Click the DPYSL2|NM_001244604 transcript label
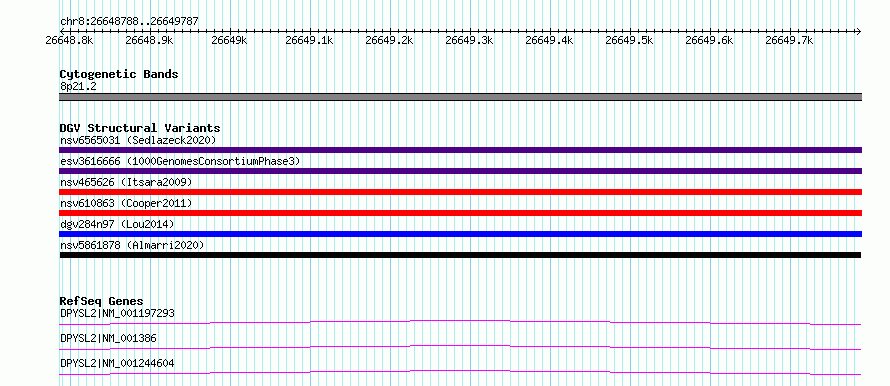 pyautogui.click(x=117, y=363)
